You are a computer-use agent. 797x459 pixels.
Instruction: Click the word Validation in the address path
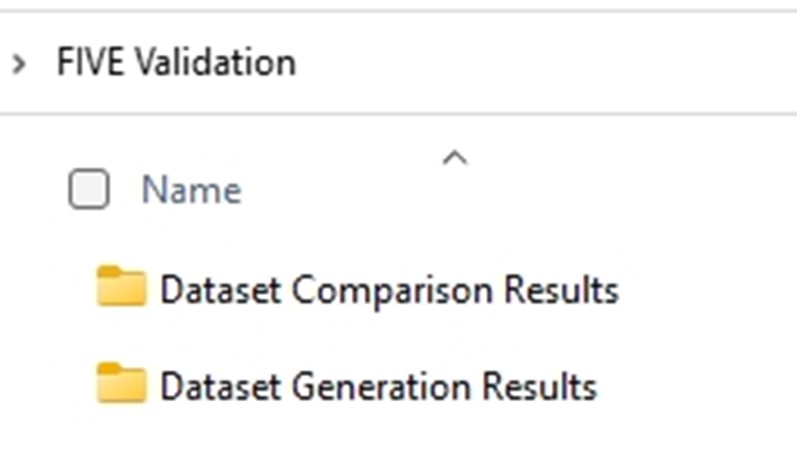(215, 62)
